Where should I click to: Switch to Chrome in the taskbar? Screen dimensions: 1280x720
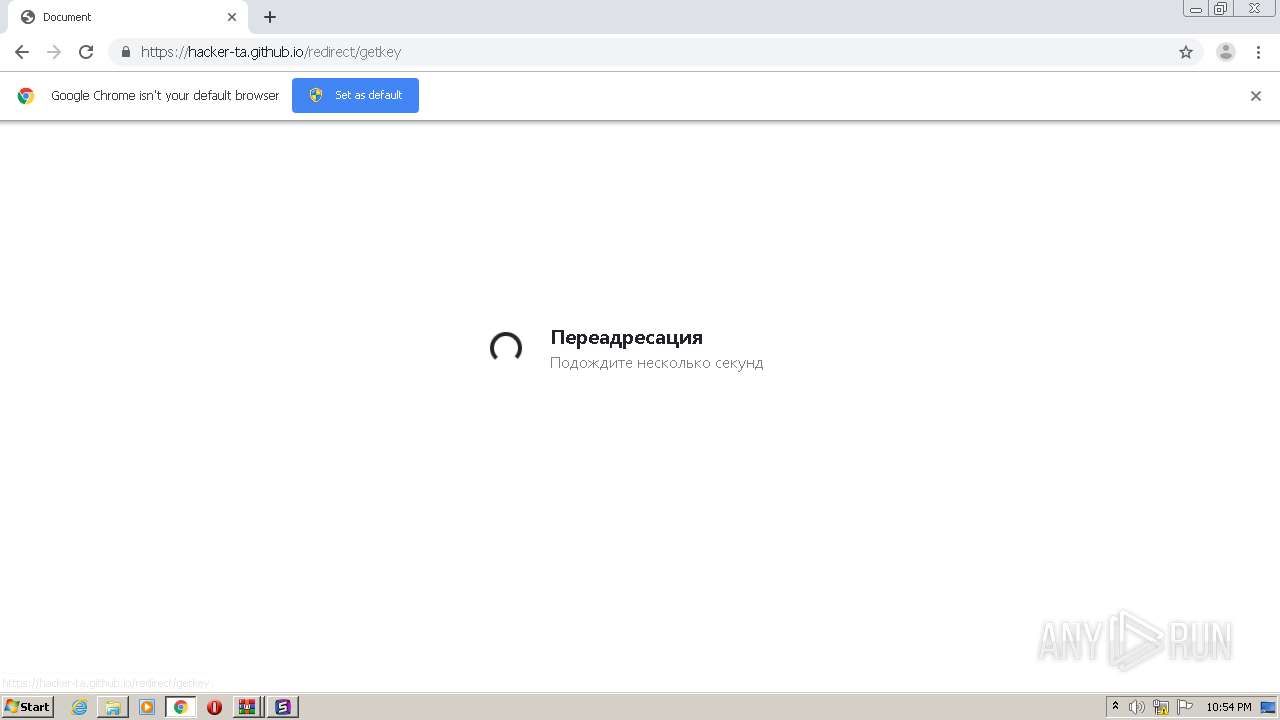click(181, 707)
